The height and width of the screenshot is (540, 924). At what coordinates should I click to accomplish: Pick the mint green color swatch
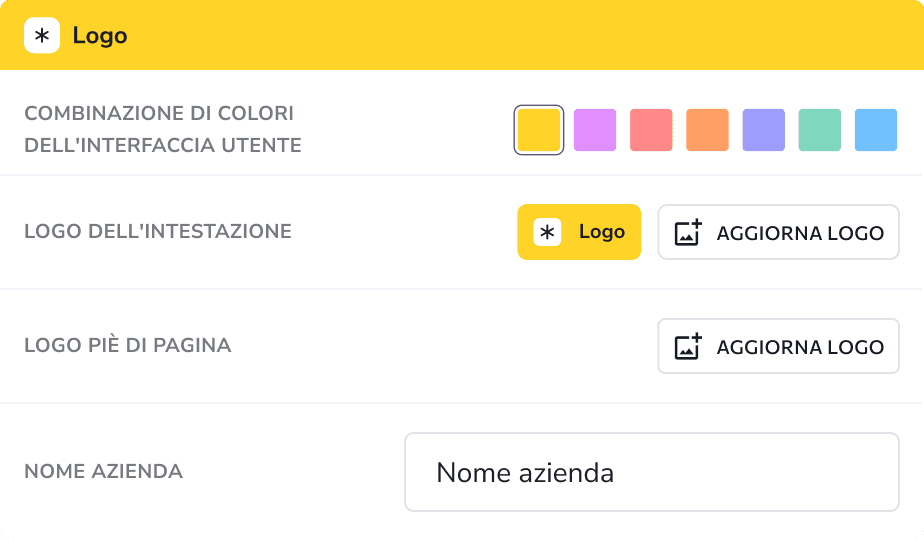pyautogui.click(x=820, y=130)
